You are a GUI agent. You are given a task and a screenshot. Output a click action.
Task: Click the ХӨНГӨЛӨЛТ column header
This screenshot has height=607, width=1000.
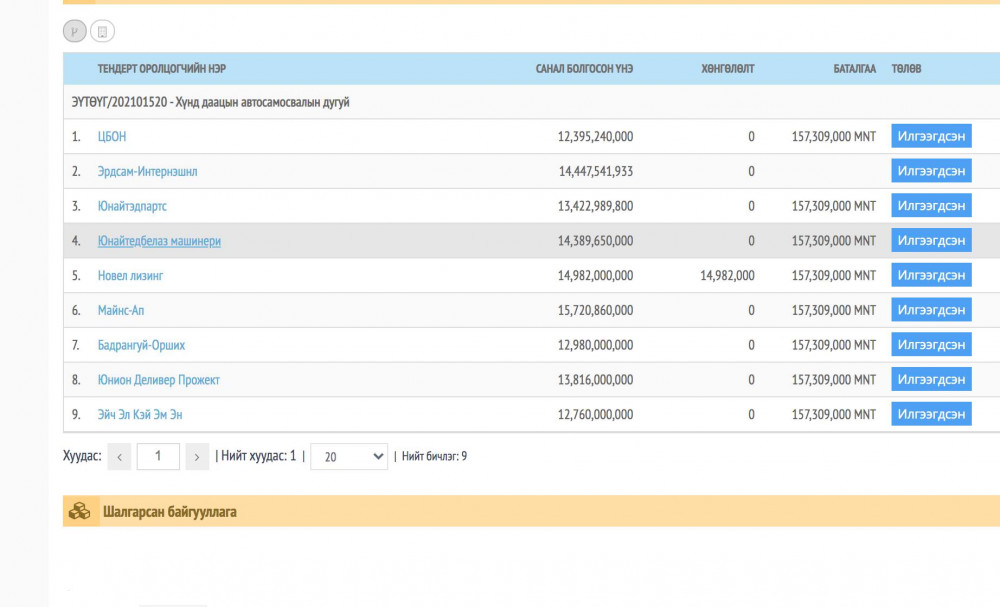[728, 69]
